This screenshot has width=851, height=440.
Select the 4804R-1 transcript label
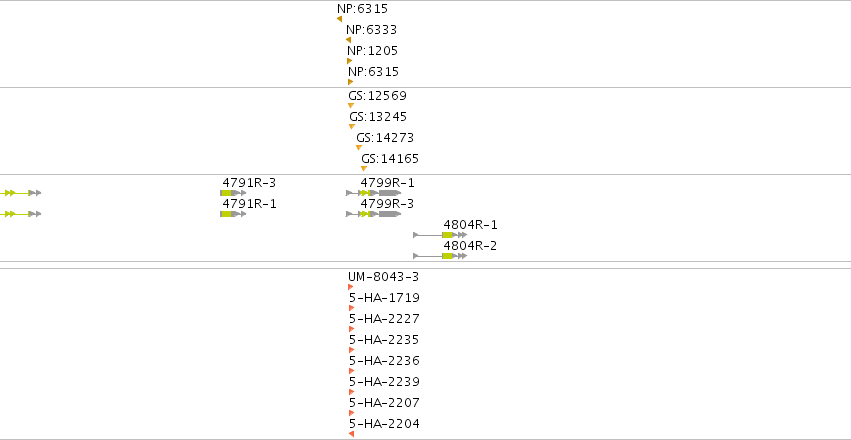click(x=471, y=225)
